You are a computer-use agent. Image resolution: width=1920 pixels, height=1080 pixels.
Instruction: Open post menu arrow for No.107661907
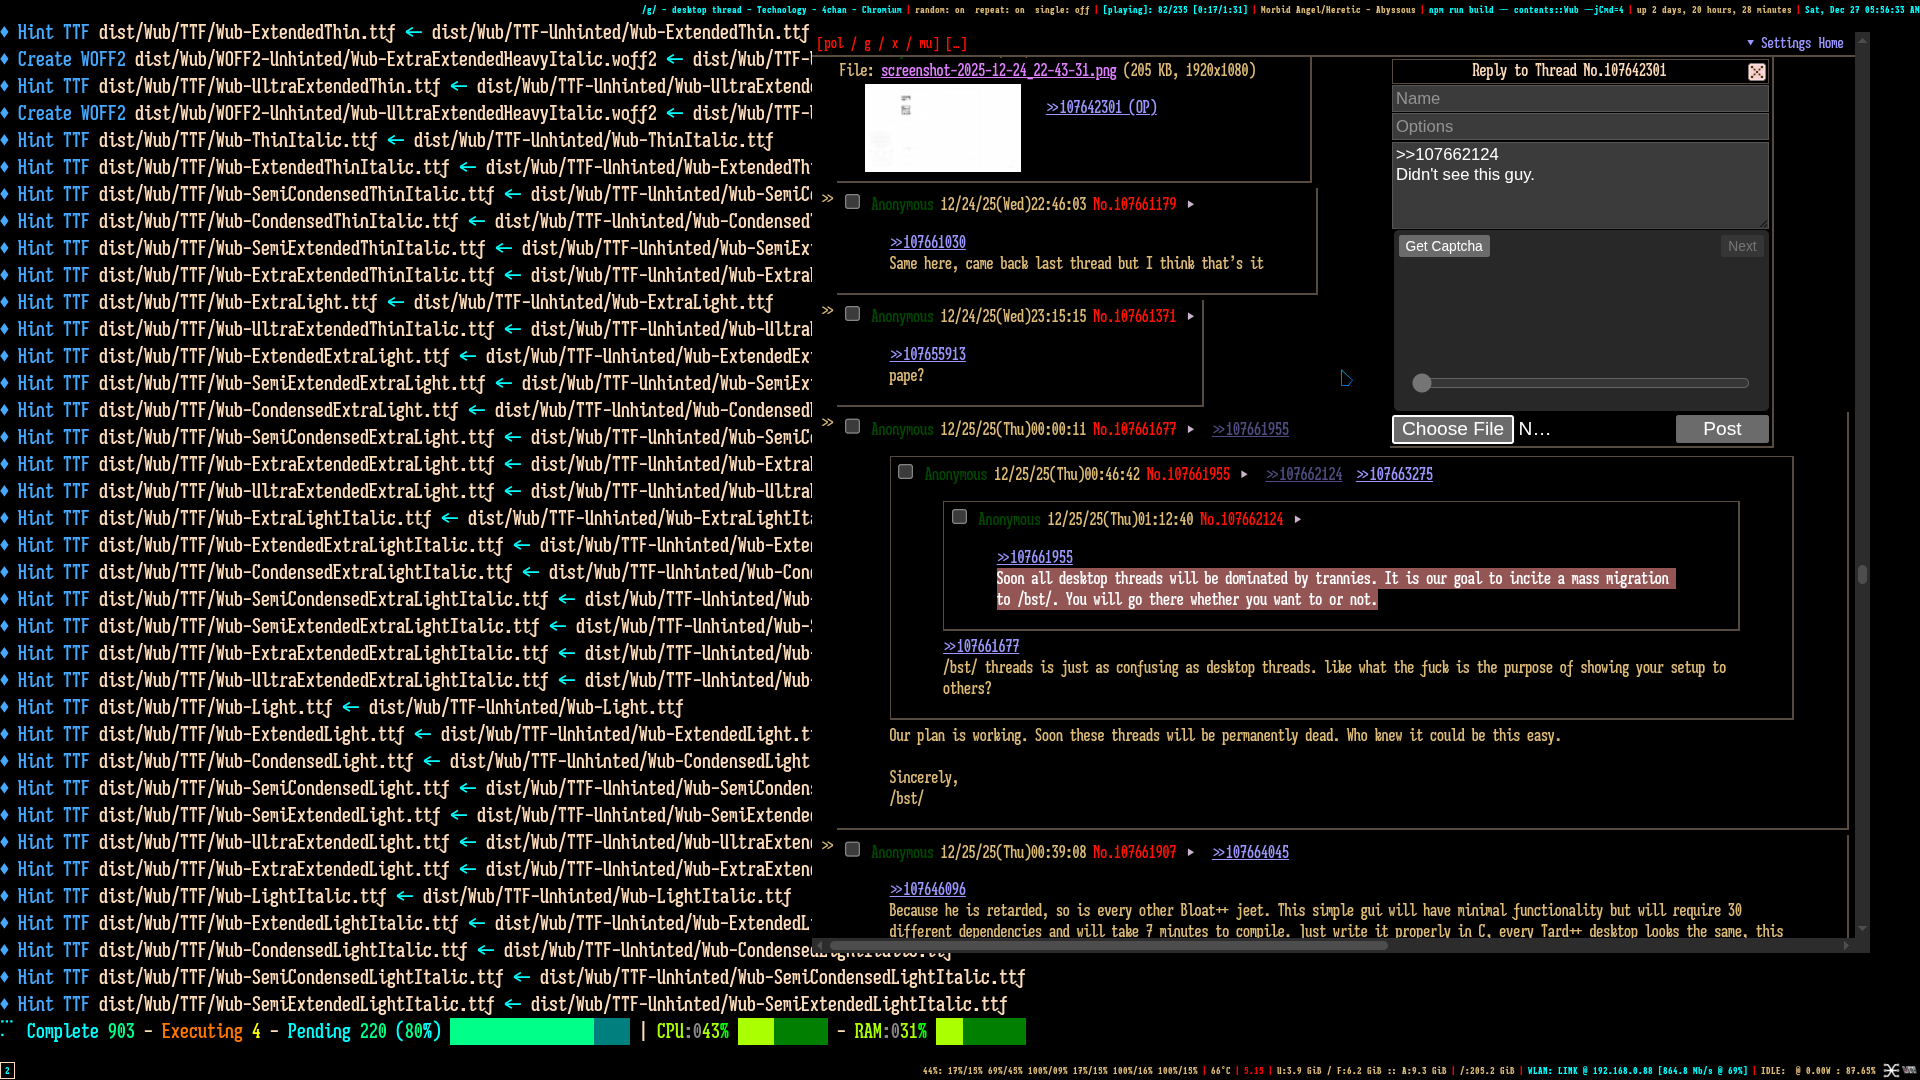pyautogui.click(x=1190, y=852)
